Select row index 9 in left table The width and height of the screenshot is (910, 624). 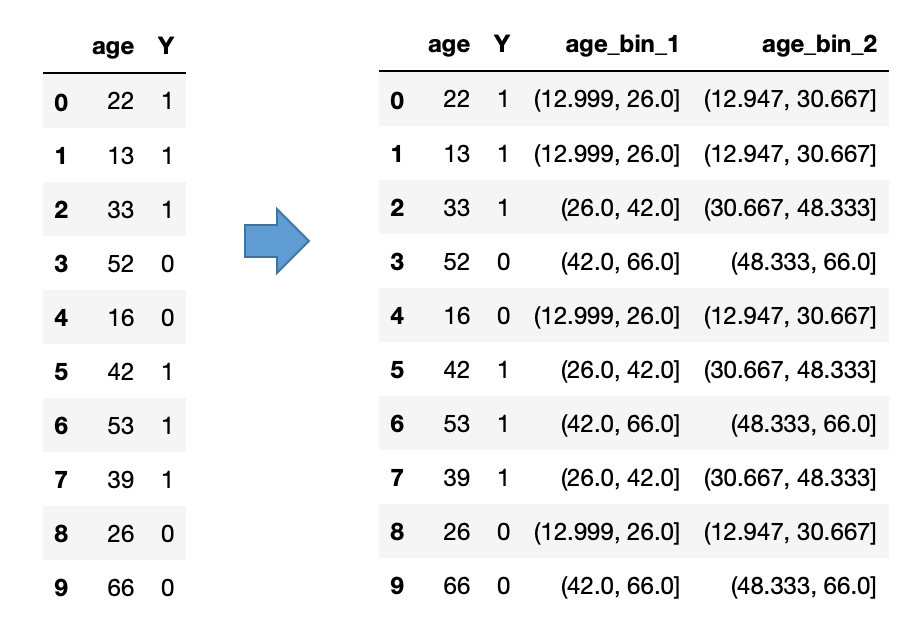tap(61, 588)
